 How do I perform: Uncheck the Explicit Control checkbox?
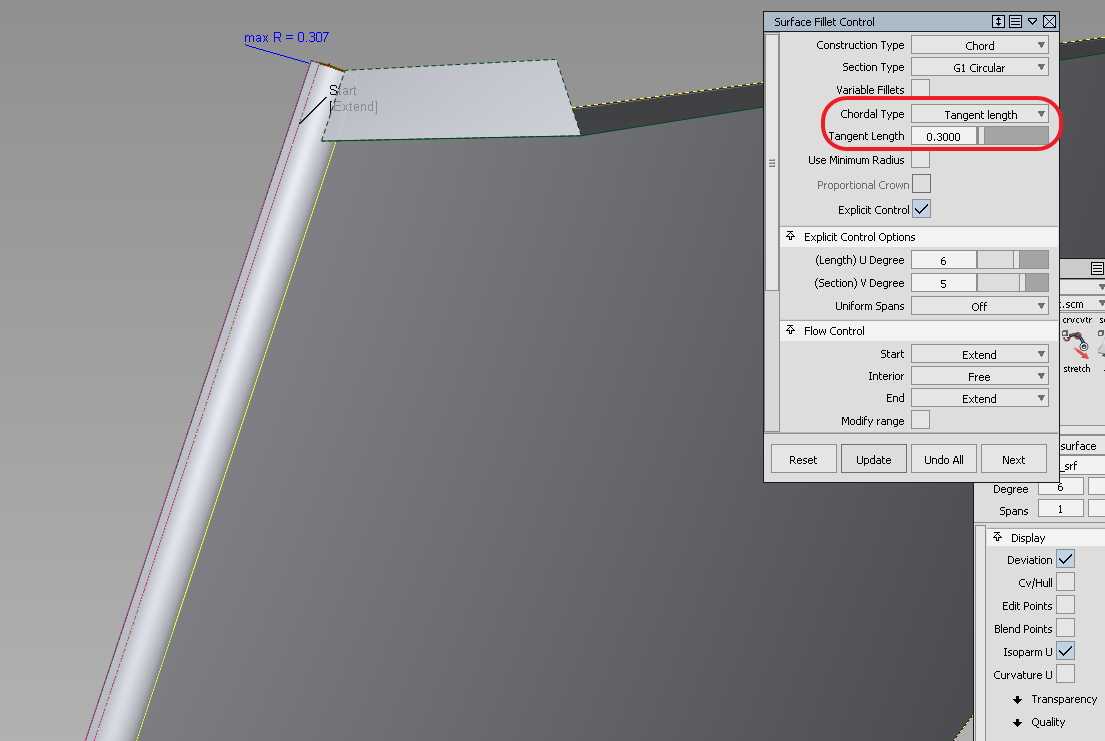coord(920,209)
